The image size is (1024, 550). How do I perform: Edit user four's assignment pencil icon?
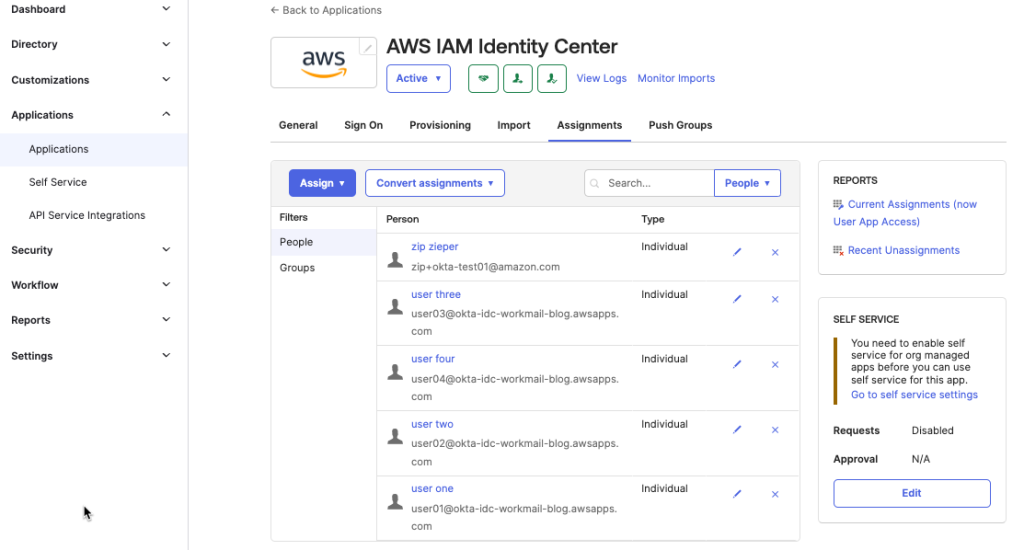click(737, 364)
